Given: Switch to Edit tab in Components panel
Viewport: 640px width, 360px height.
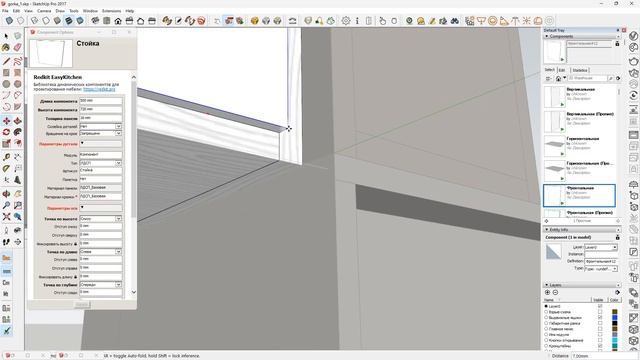Looking at the screenshot, I should 562,70.
